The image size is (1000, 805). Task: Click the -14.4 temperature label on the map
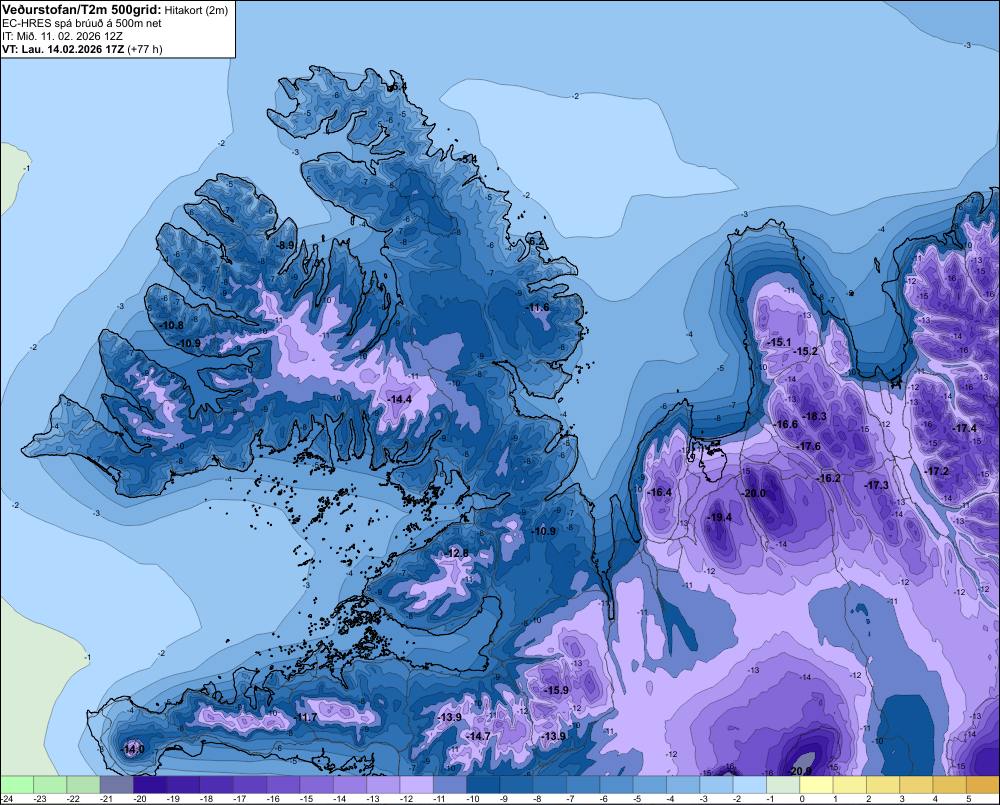point(400,399)
